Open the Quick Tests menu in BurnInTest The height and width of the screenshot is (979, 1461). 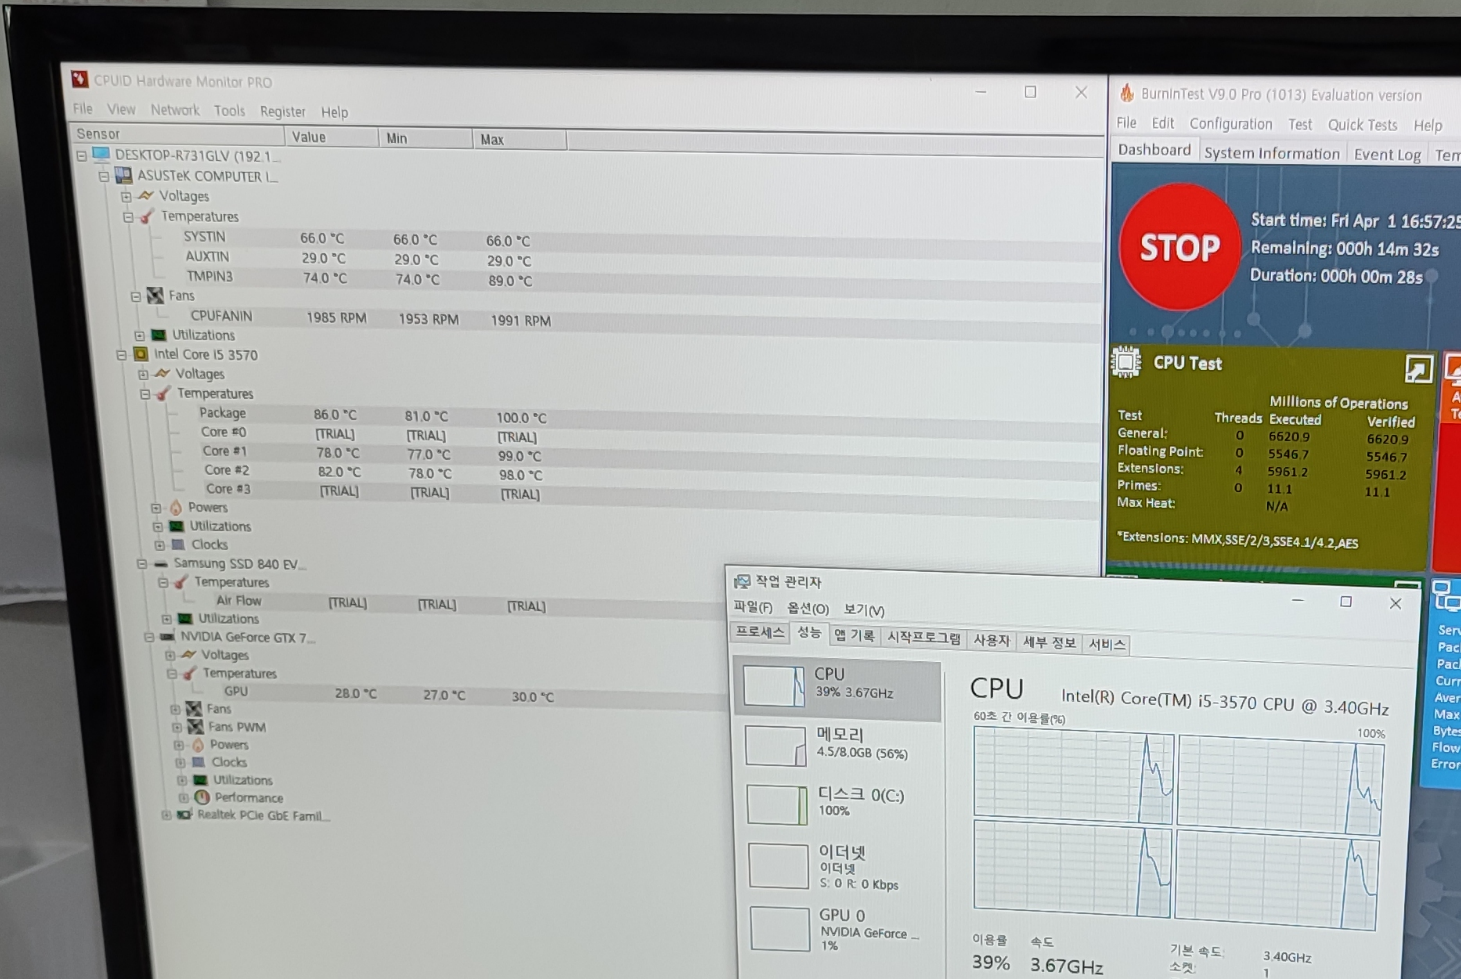1362,123
